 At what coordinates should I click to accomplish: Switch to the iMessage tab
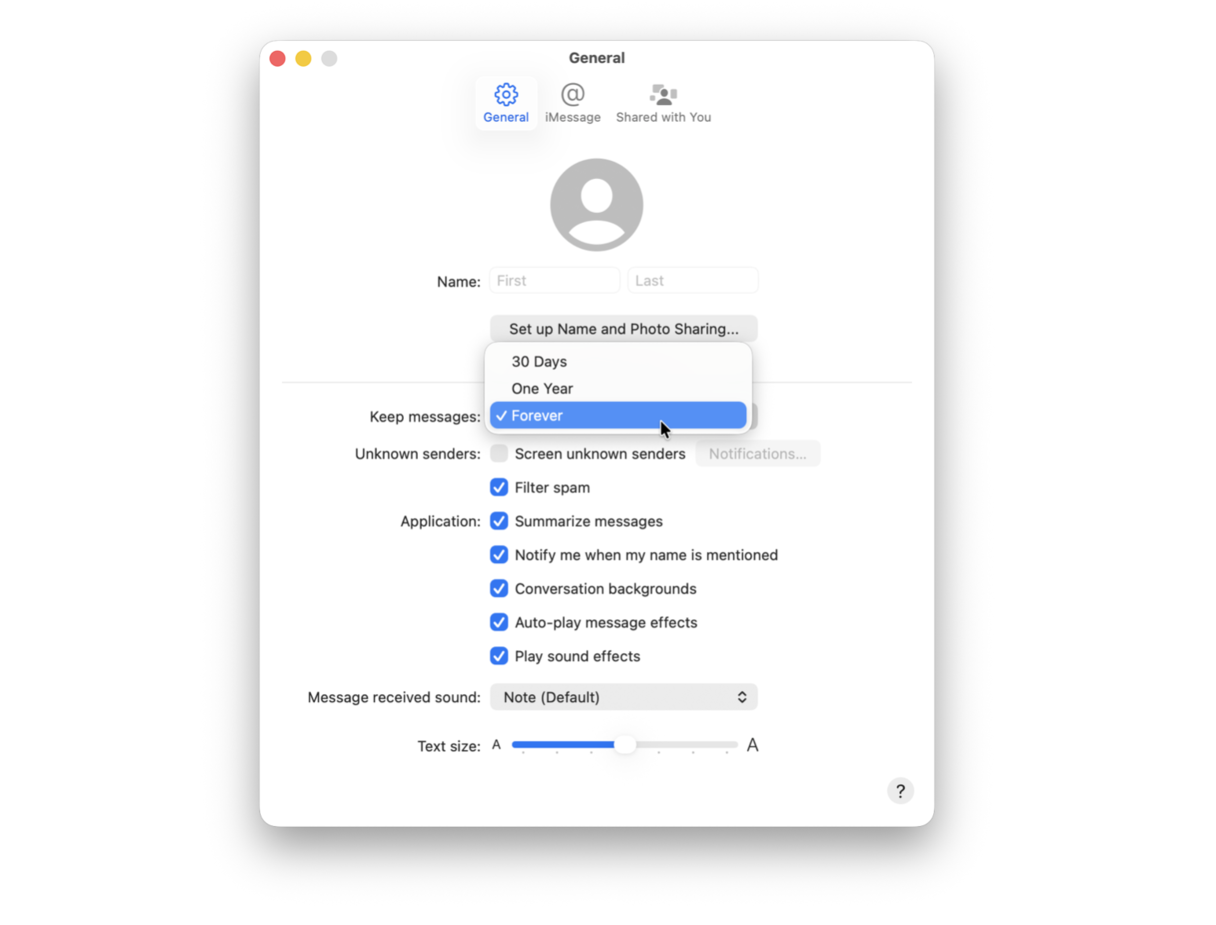point(572,100)
